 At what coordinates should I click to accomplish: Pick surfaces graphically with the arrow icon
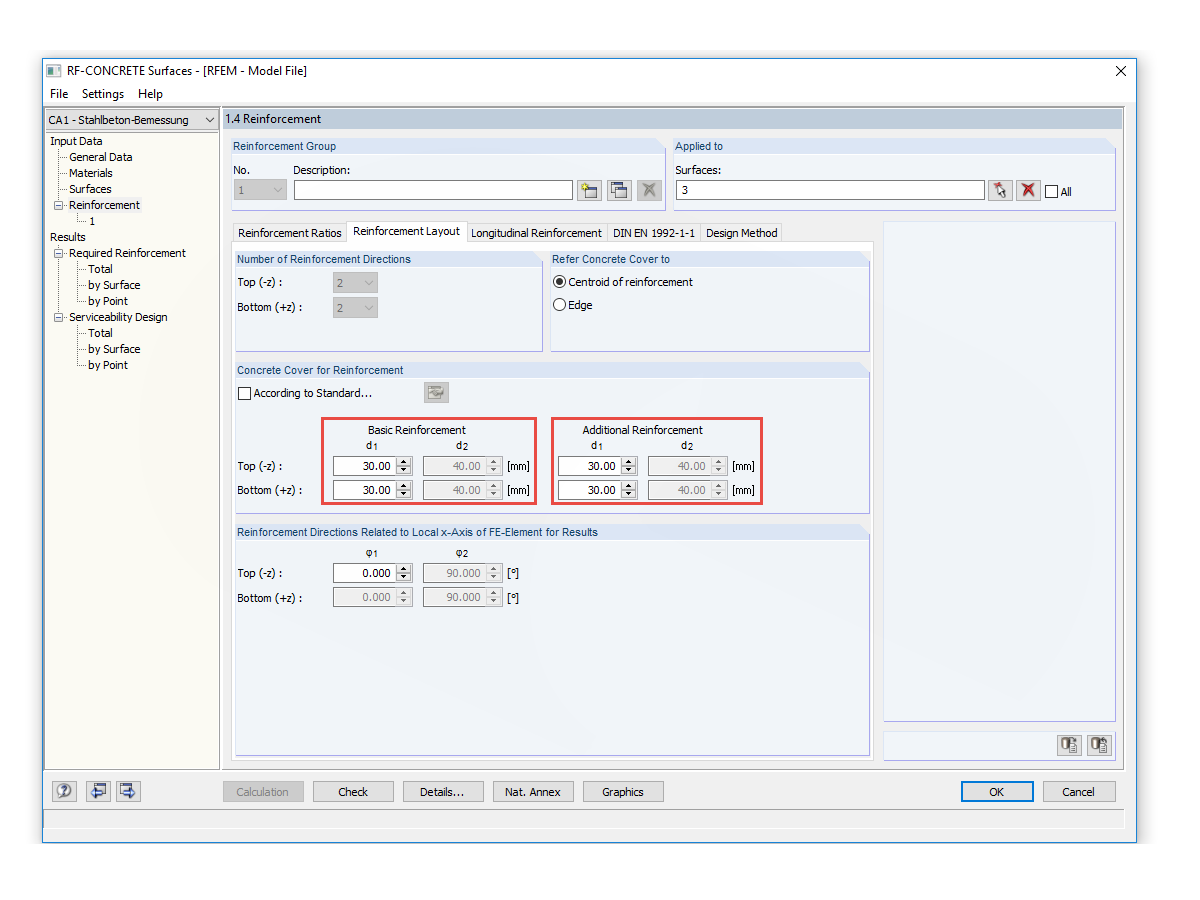pyautogui.click(x=1000, y=190)
